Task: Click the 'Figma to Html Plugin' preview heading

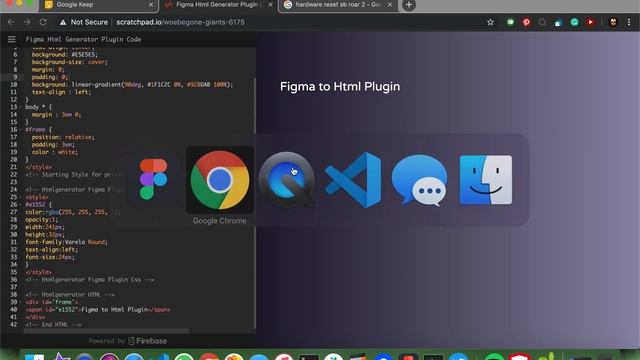Action: point(340,87)
